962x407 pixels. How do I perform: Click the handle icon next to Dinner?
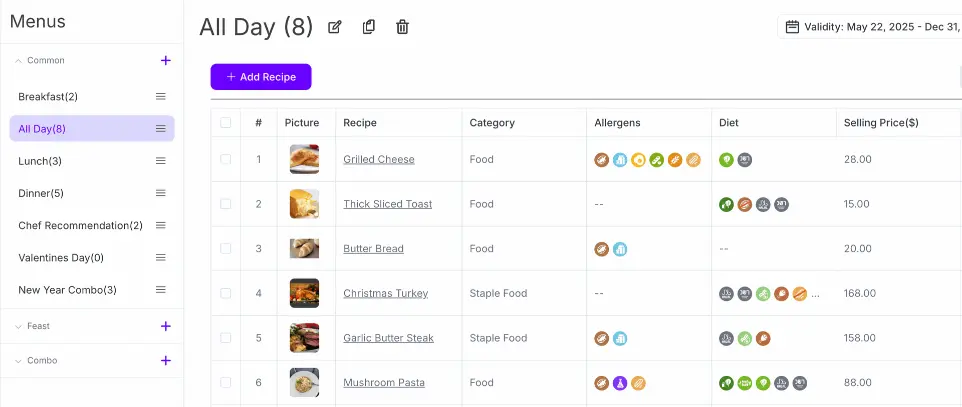coord(161,193)
